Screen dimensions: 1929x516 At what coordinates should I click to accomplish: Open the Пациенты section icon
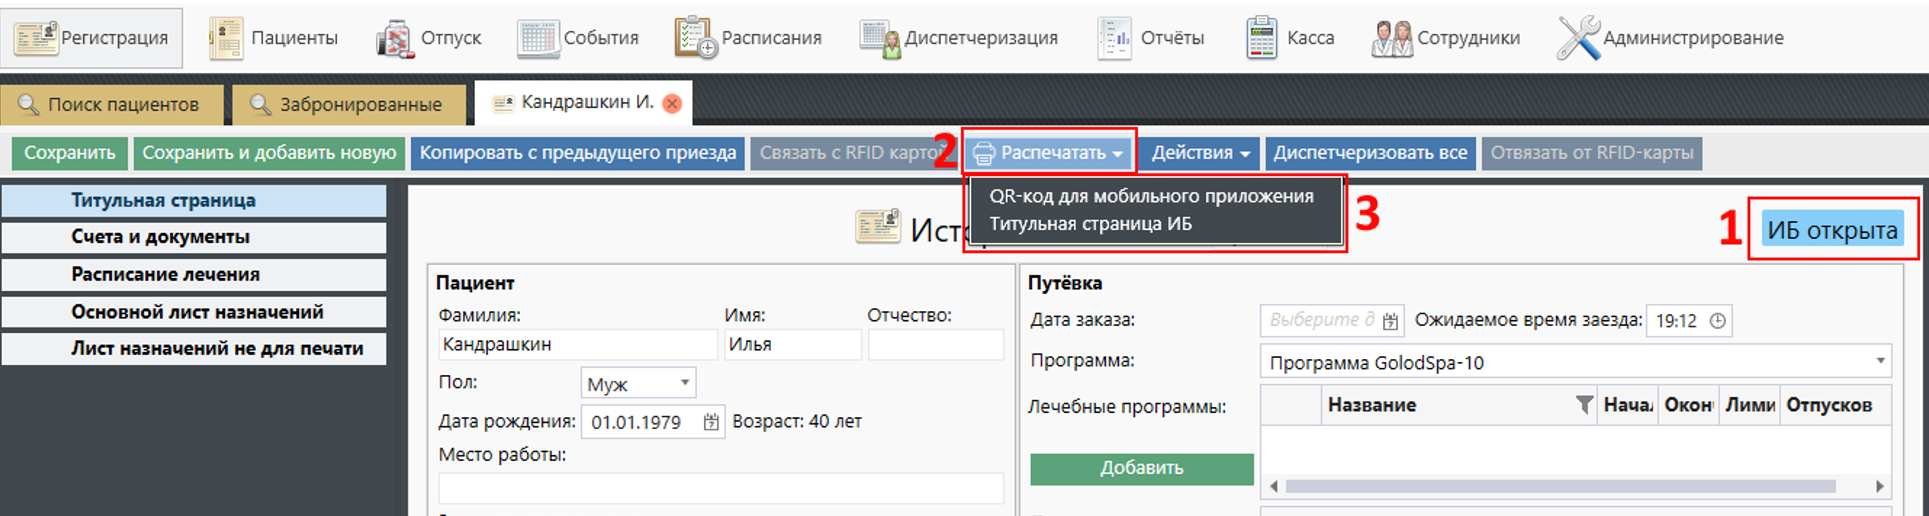[x=226, y=38]
